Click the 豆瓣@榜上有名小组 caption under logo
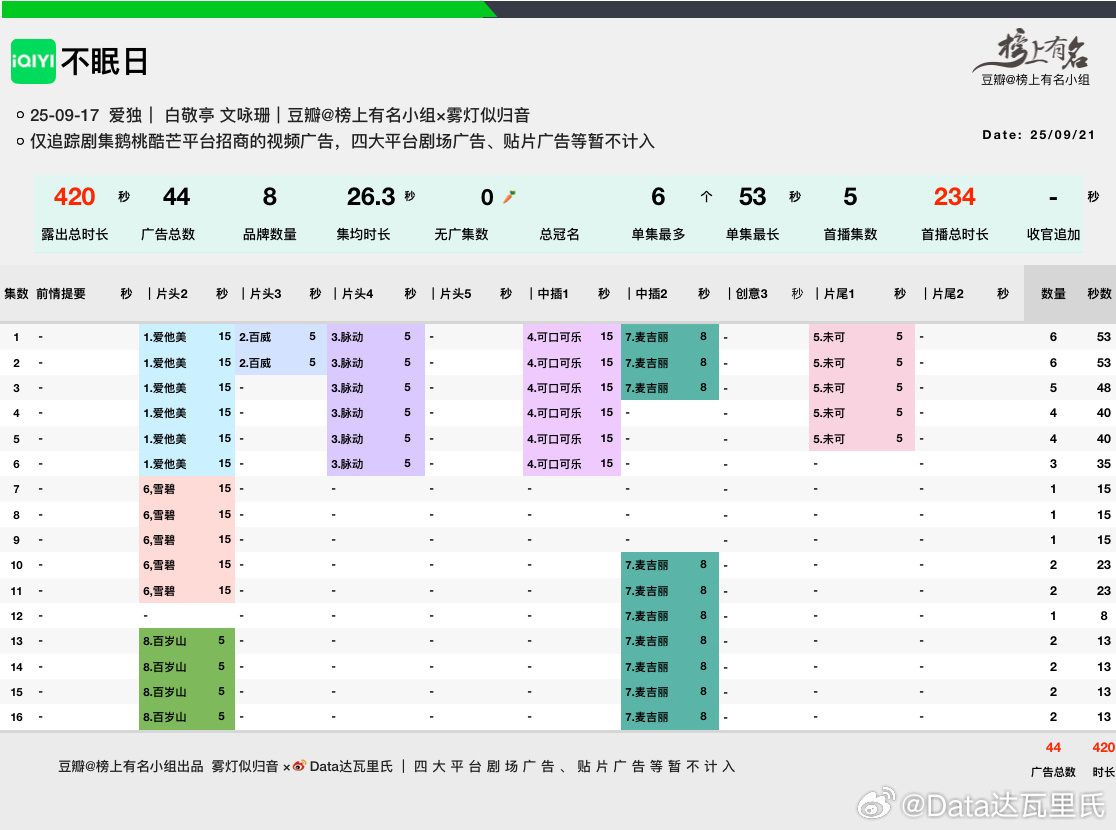This screenshot has height=830, width=1116. click(x=1036, y=80)
